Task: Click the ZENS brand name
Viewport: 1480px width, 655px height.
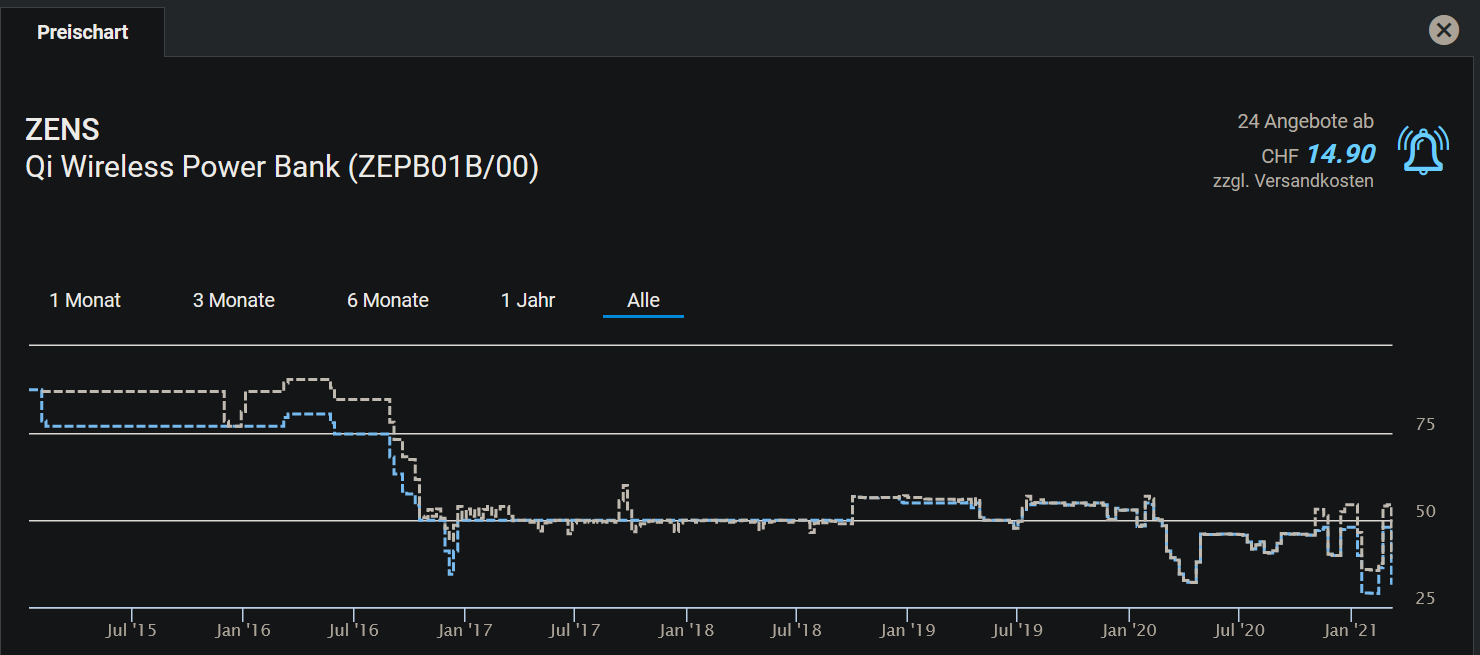Action: (62, 129)
